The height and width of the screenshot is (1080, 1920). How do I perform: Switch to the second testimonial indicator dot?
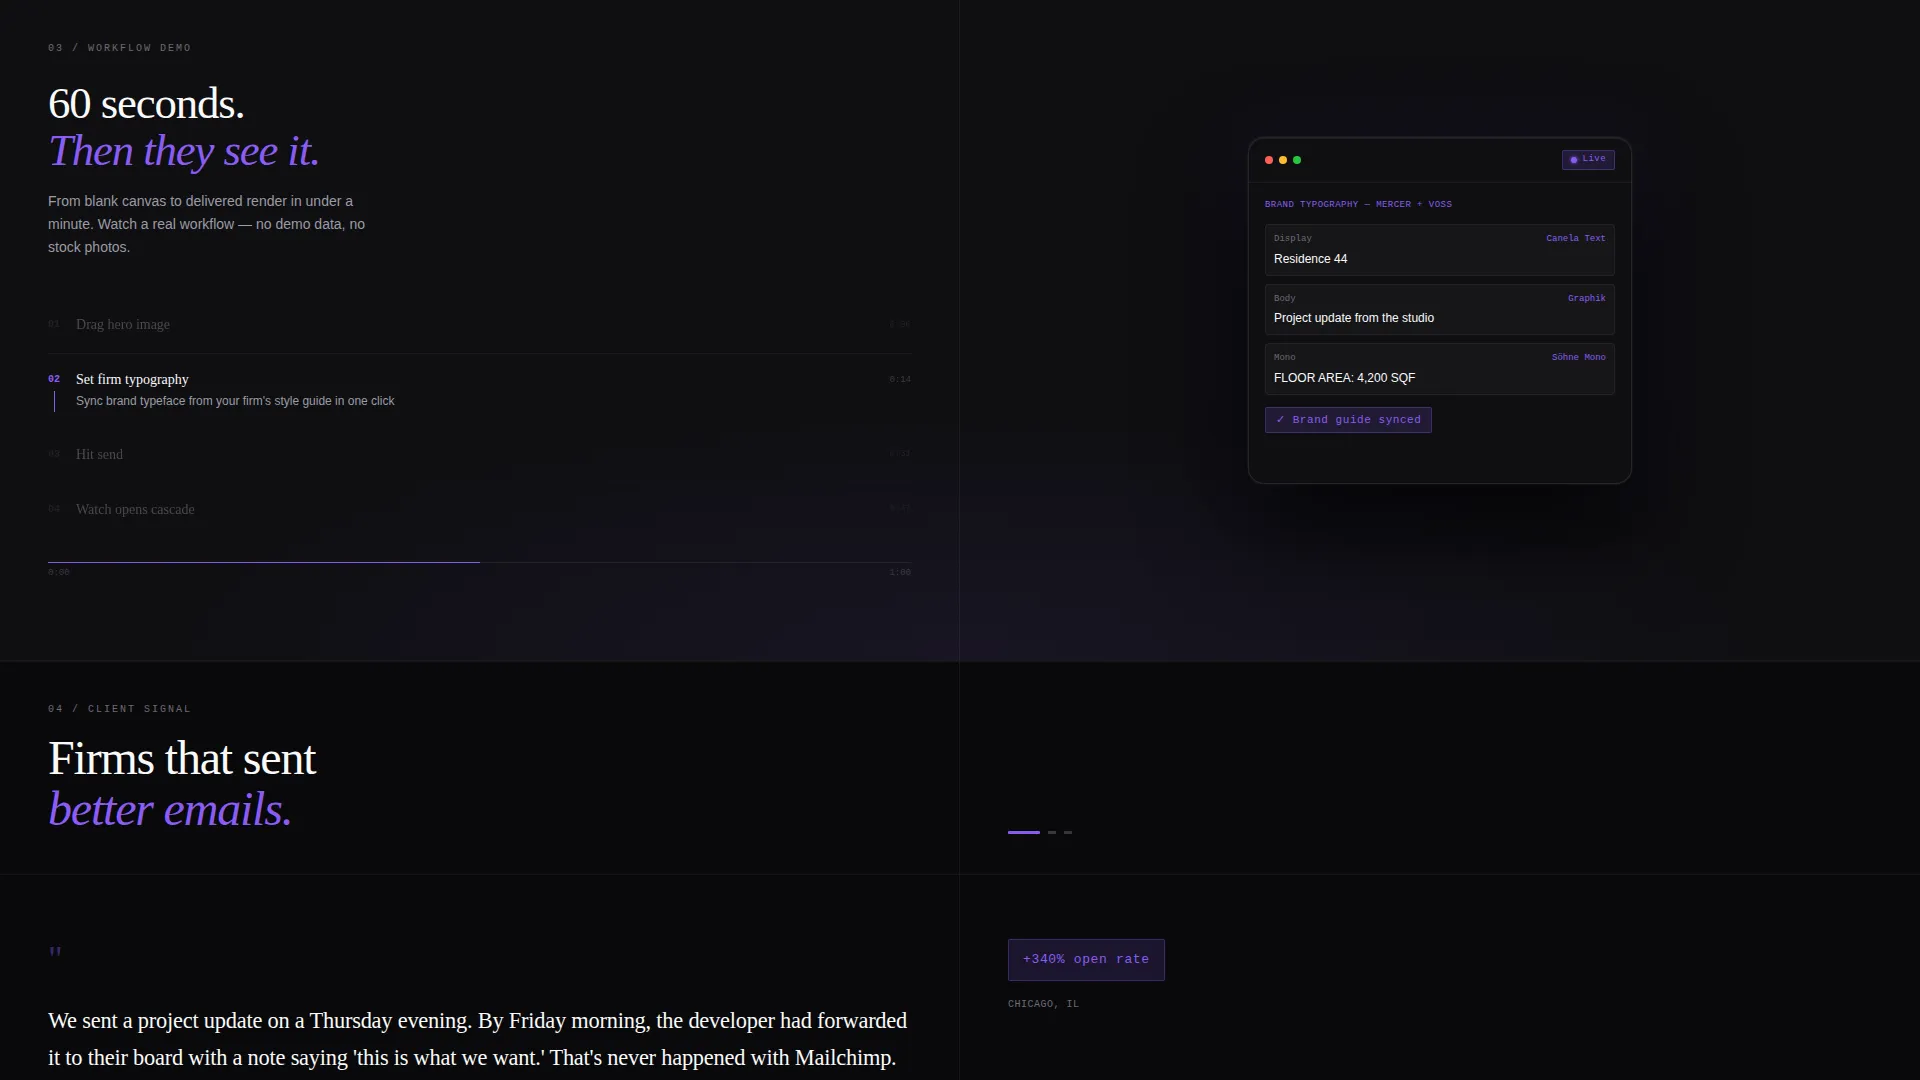click(1052, 832)
